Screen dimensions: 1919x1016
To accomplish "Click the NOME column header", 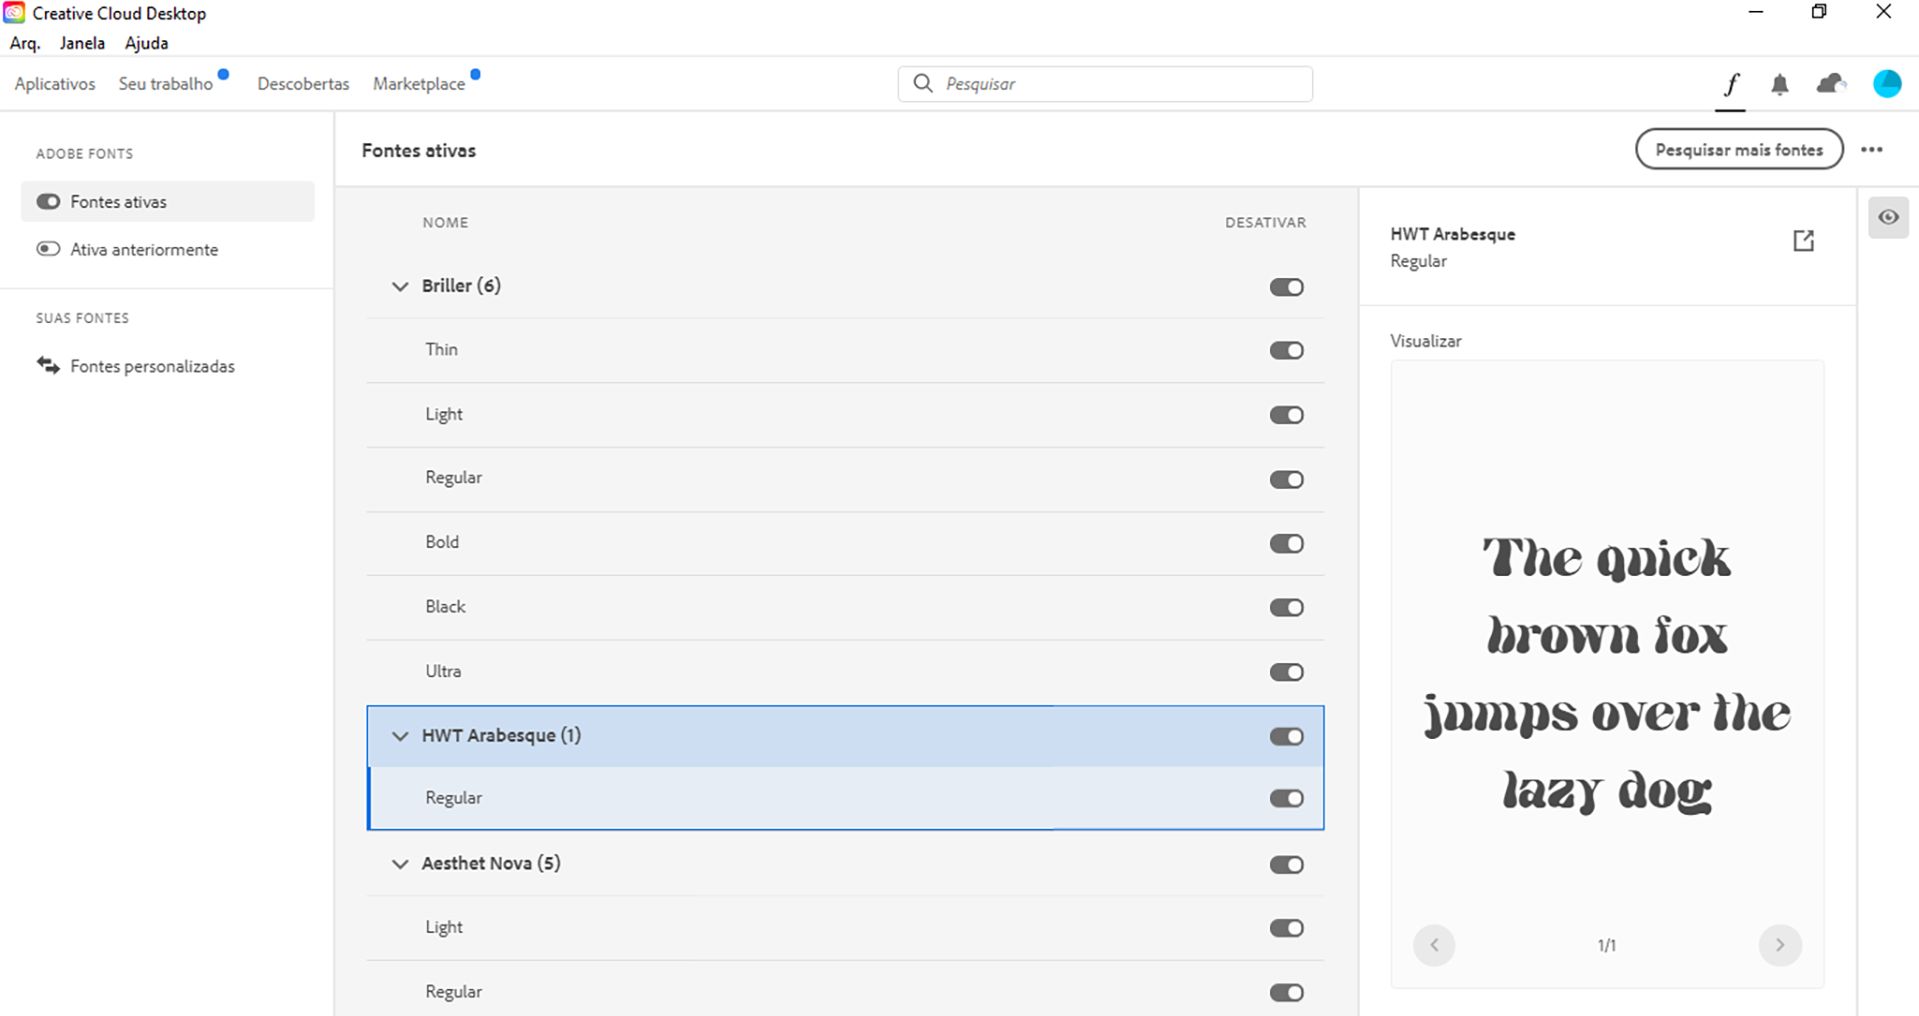I will 445,222.
